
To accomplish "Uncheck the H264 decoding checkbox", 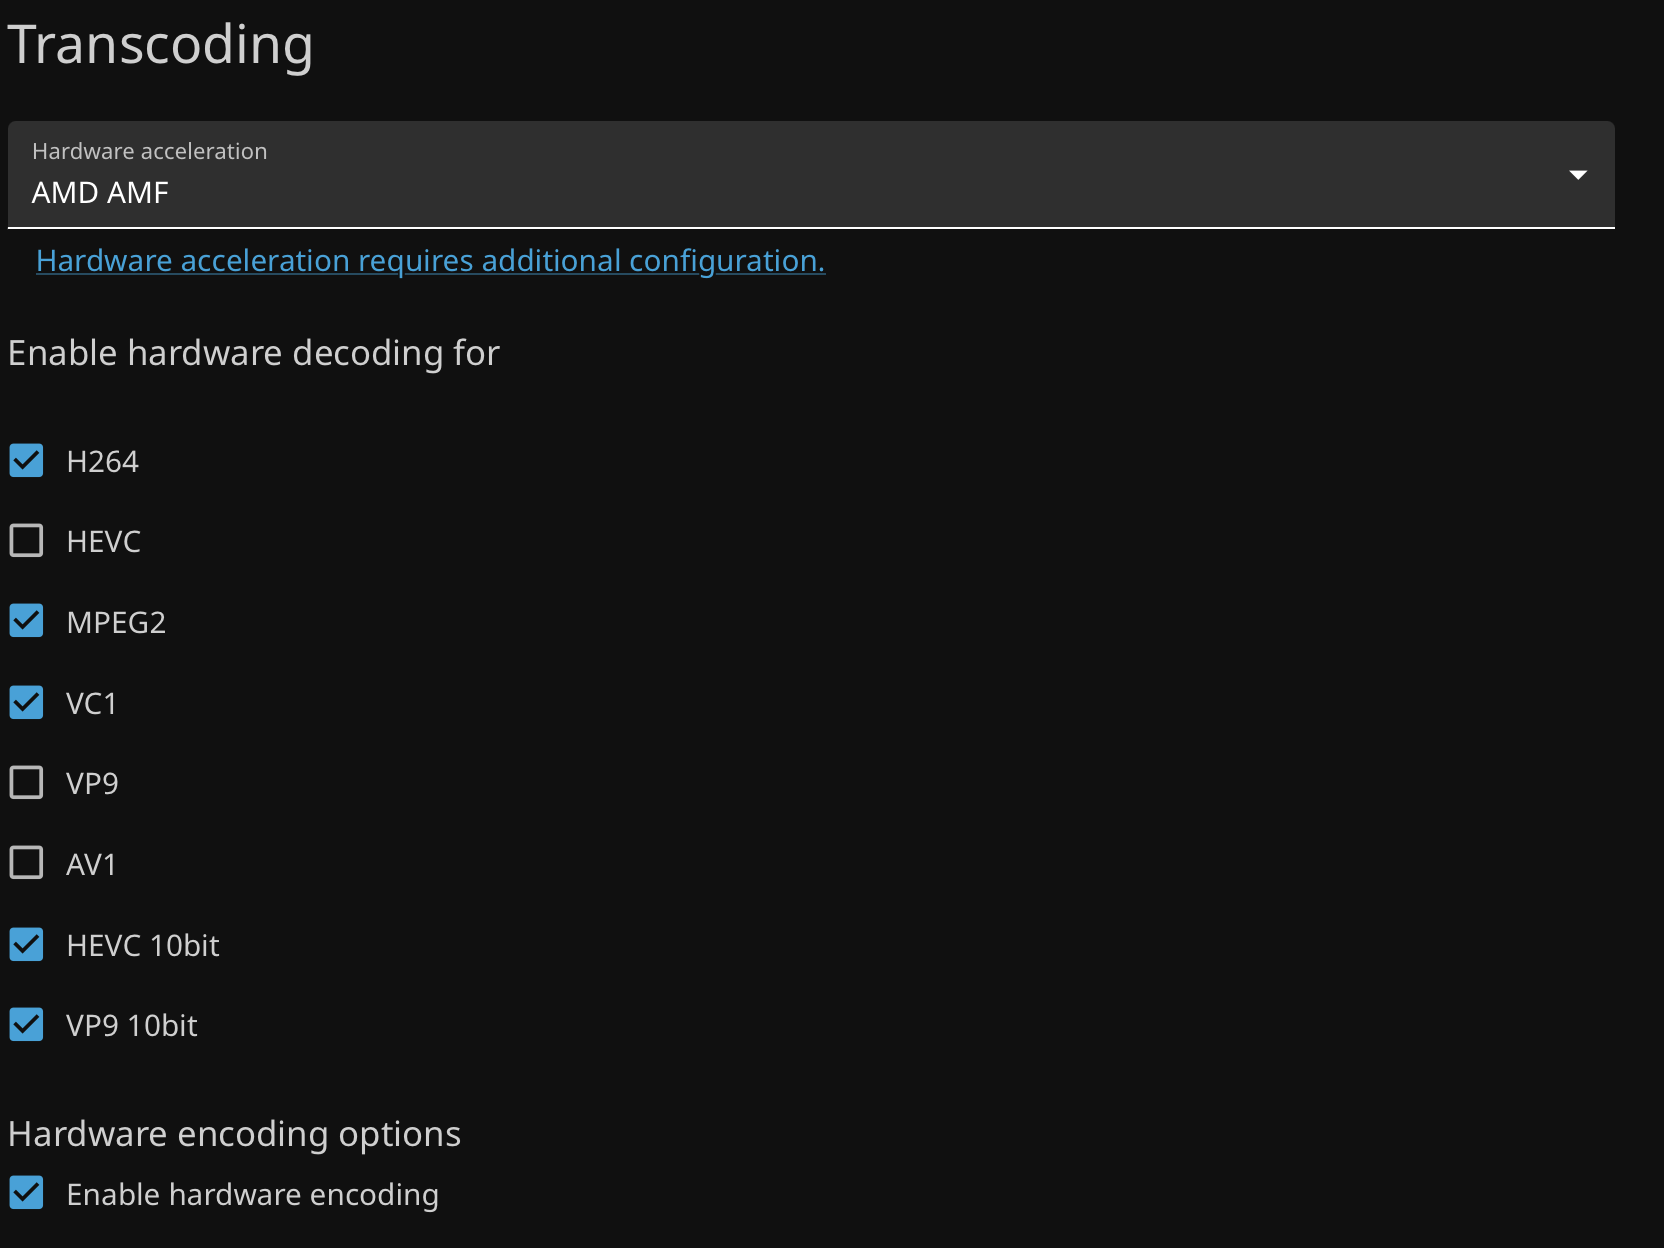I will coord(27,461).
